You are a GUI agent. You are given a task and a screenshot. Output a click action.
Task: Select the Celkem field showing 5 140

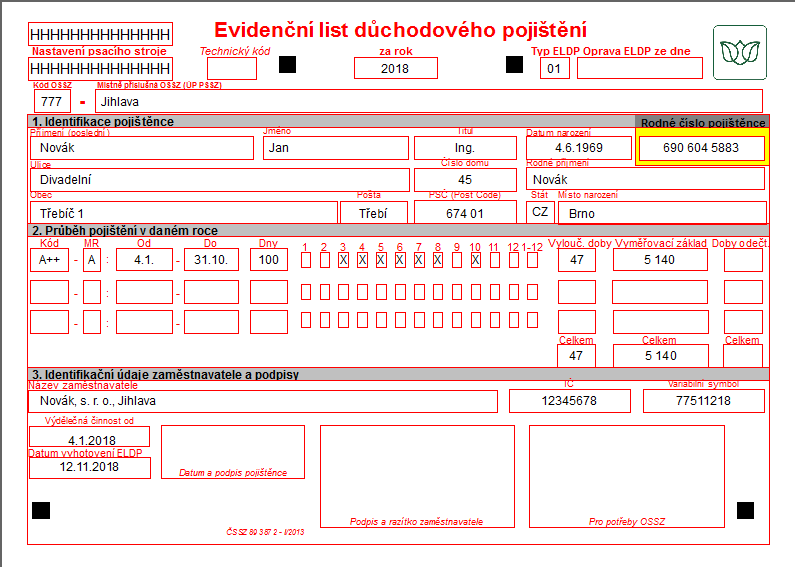tap(661, 356)
